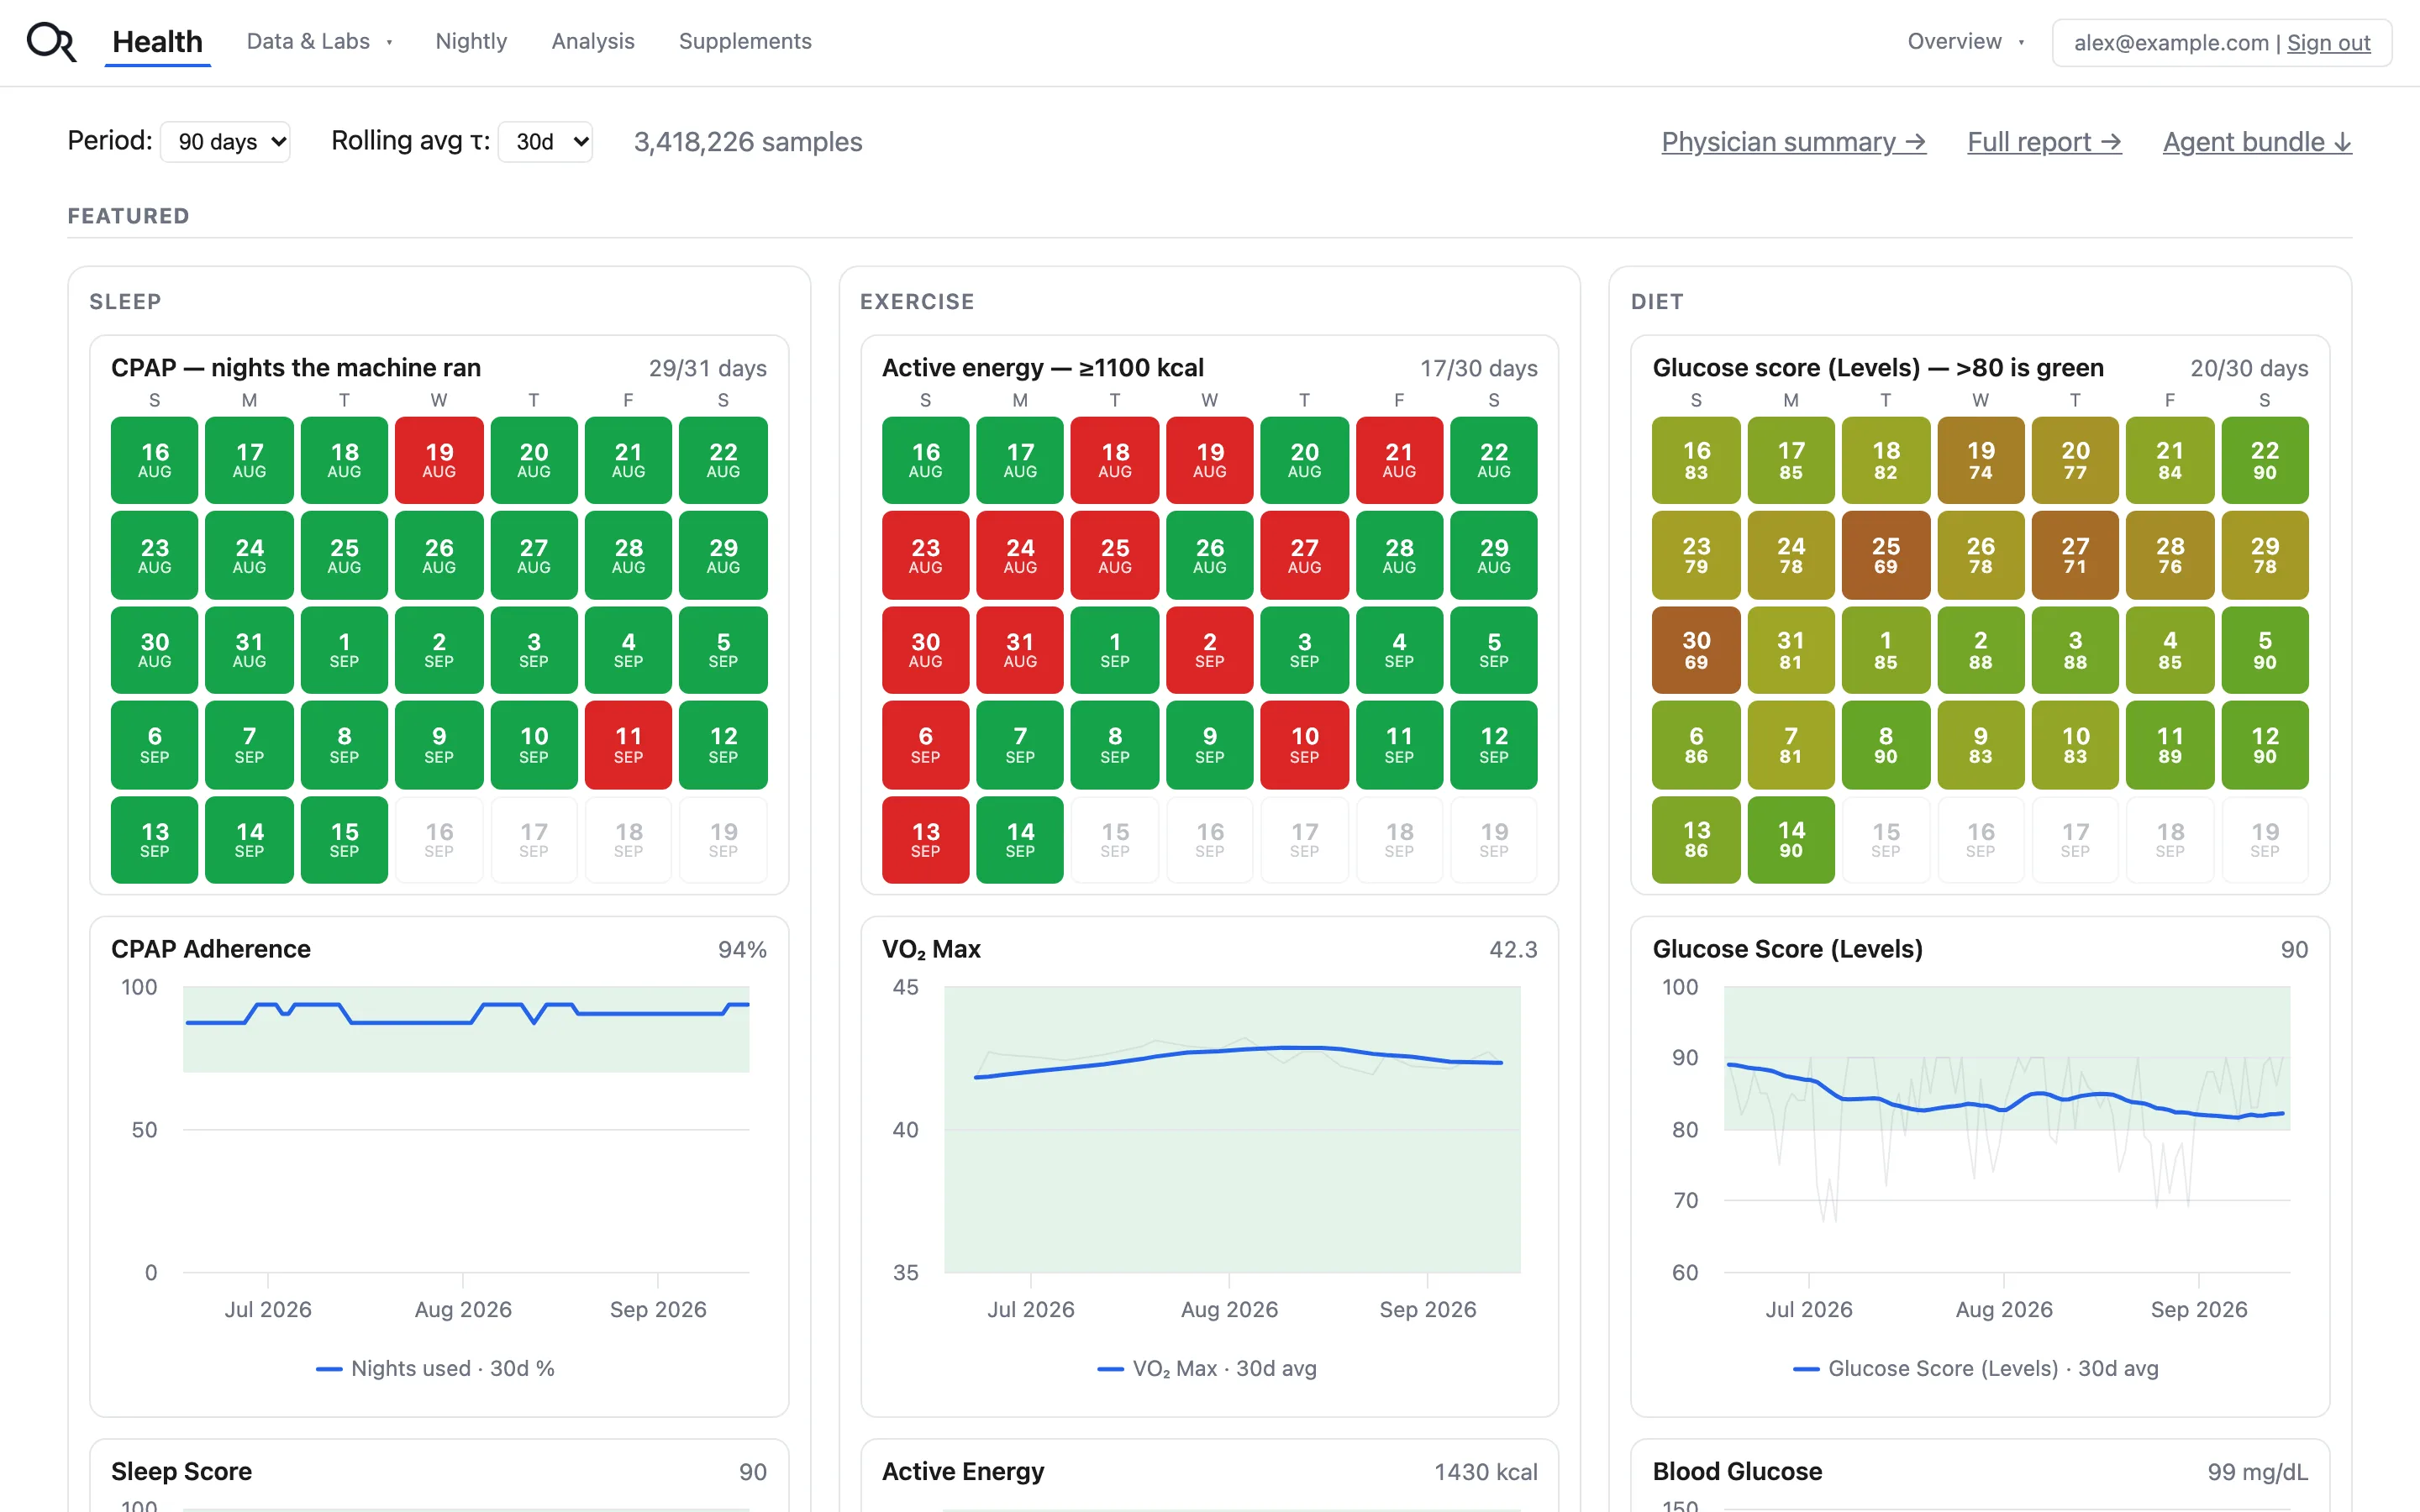
Task: Click the CPAP Adherence chart title
Action: pos(211,949)
